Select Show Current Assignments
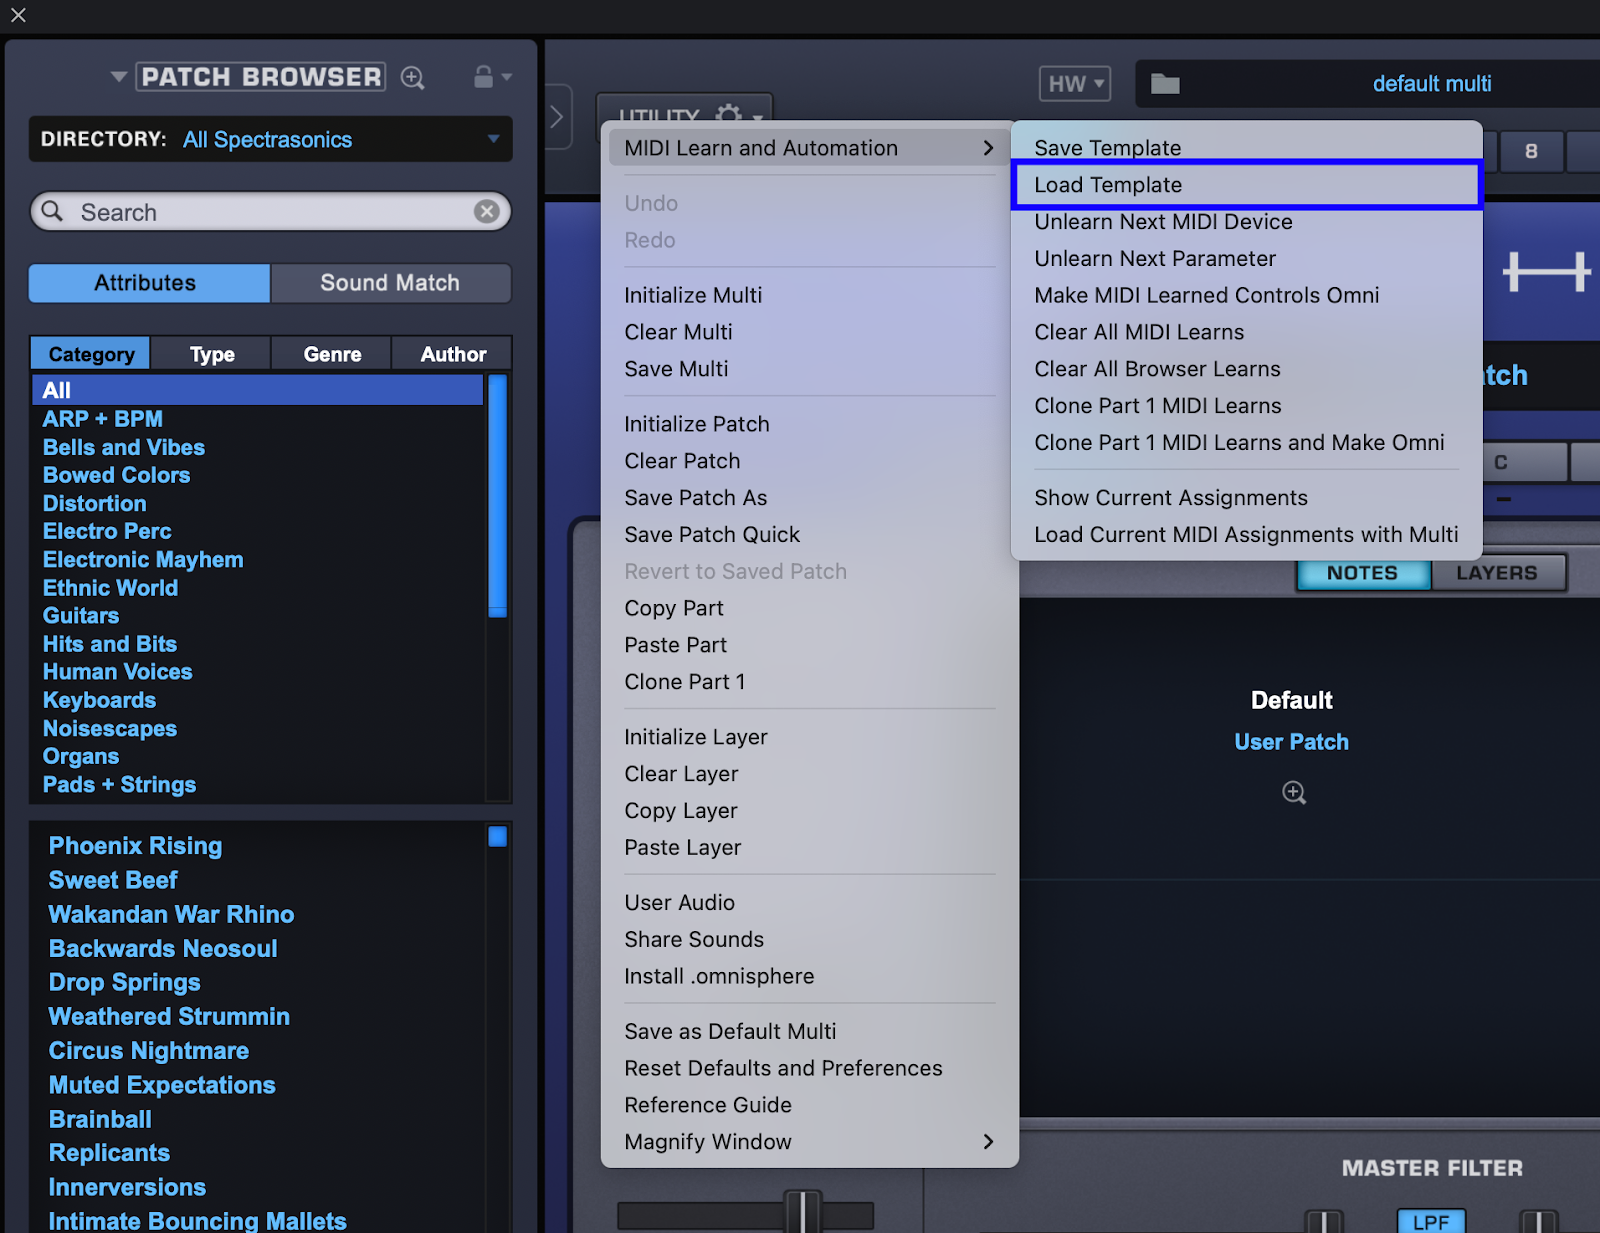1600x1233 pixels. [x=1246, y=498]
